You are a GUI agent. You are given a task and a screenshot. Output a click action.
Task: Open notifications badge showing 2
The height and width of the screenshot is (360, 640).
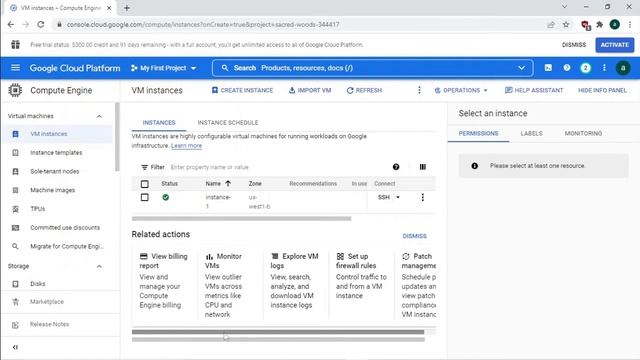coord(585,68)
